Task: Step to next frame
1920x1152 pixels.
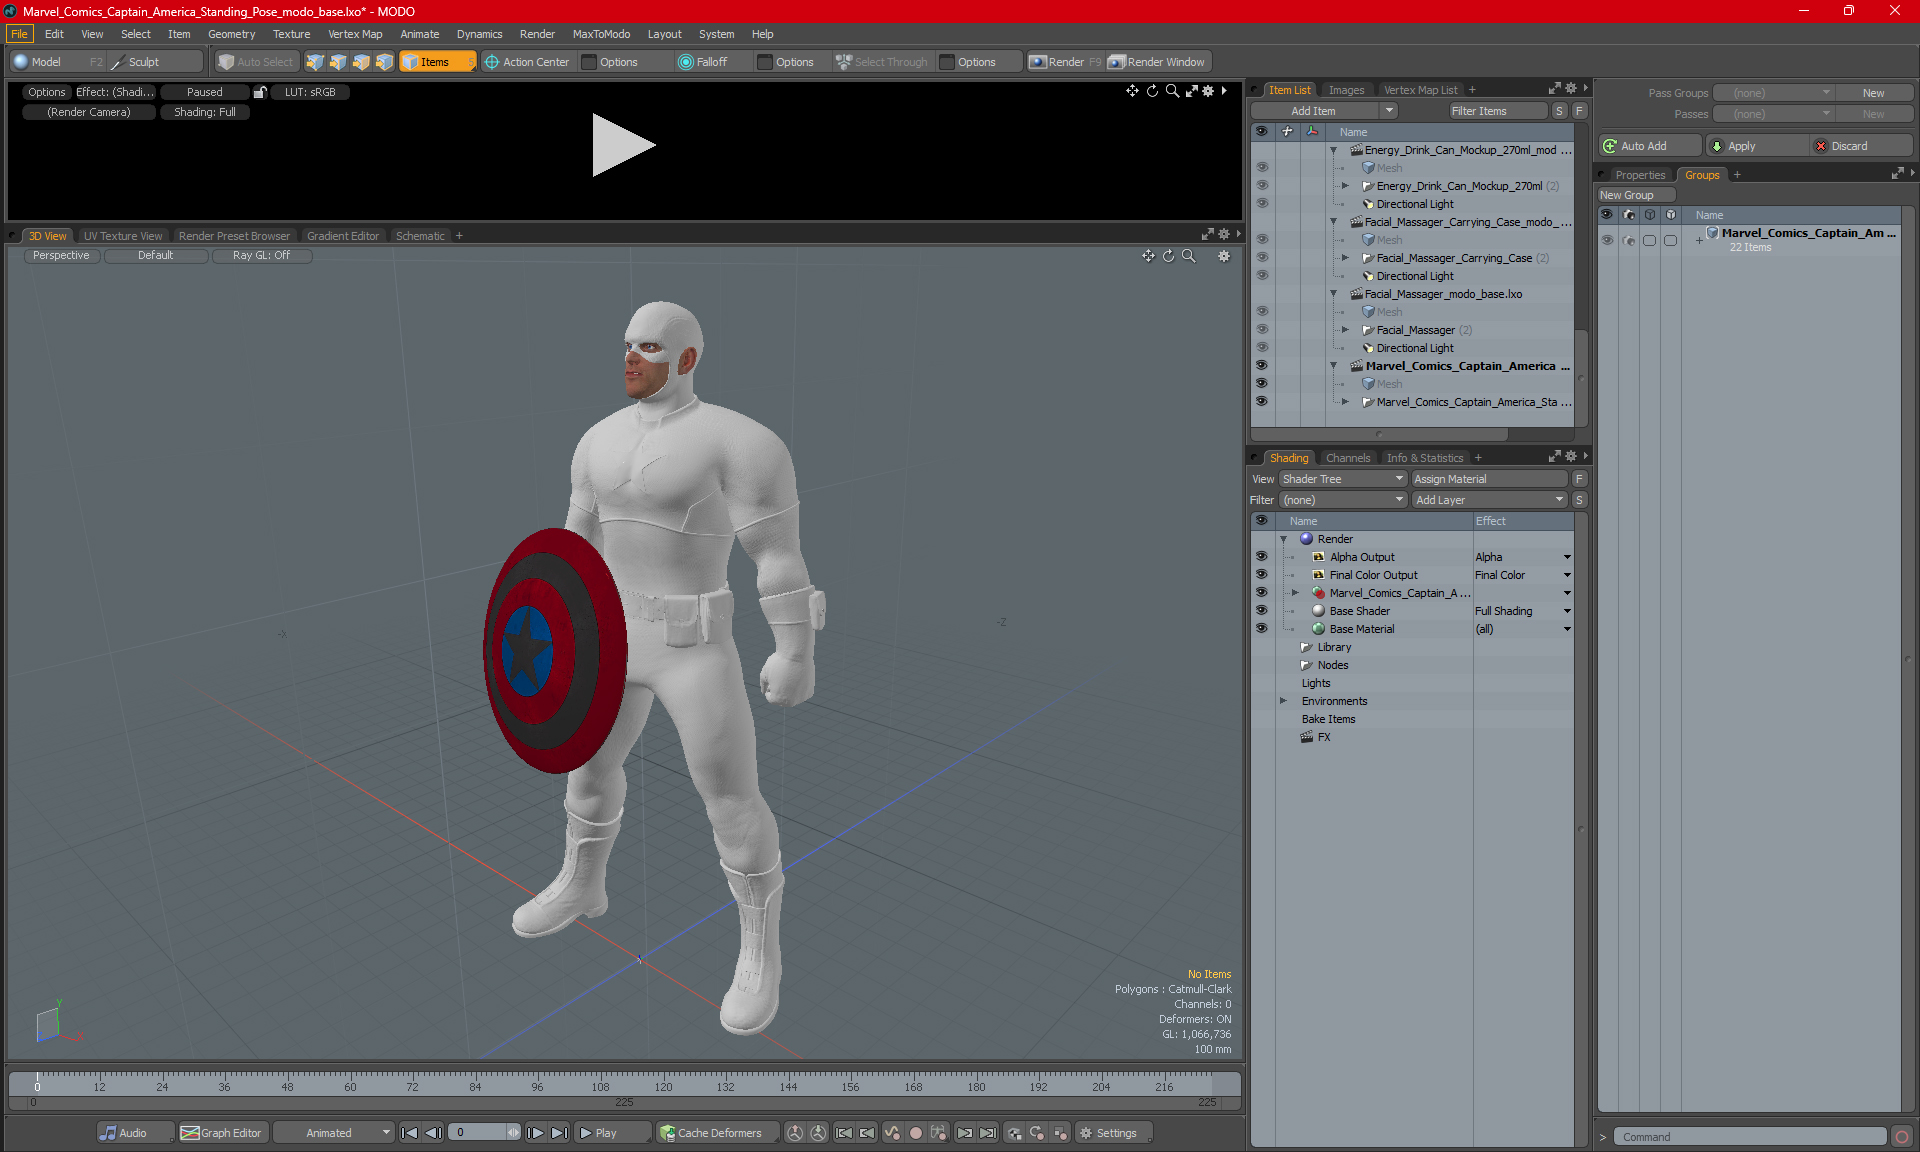Action: click(x=536, y=1133)
